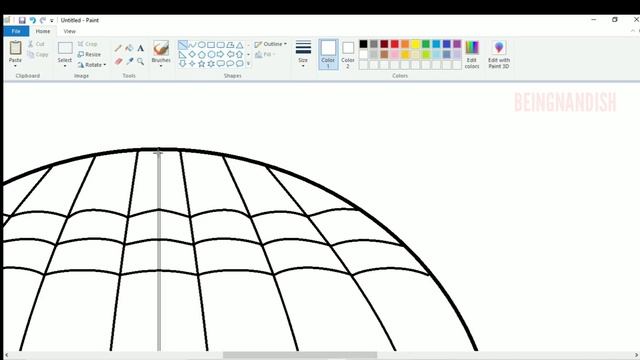
Task: Select the Four-point star shape
Action: click(x=192, y=64)
